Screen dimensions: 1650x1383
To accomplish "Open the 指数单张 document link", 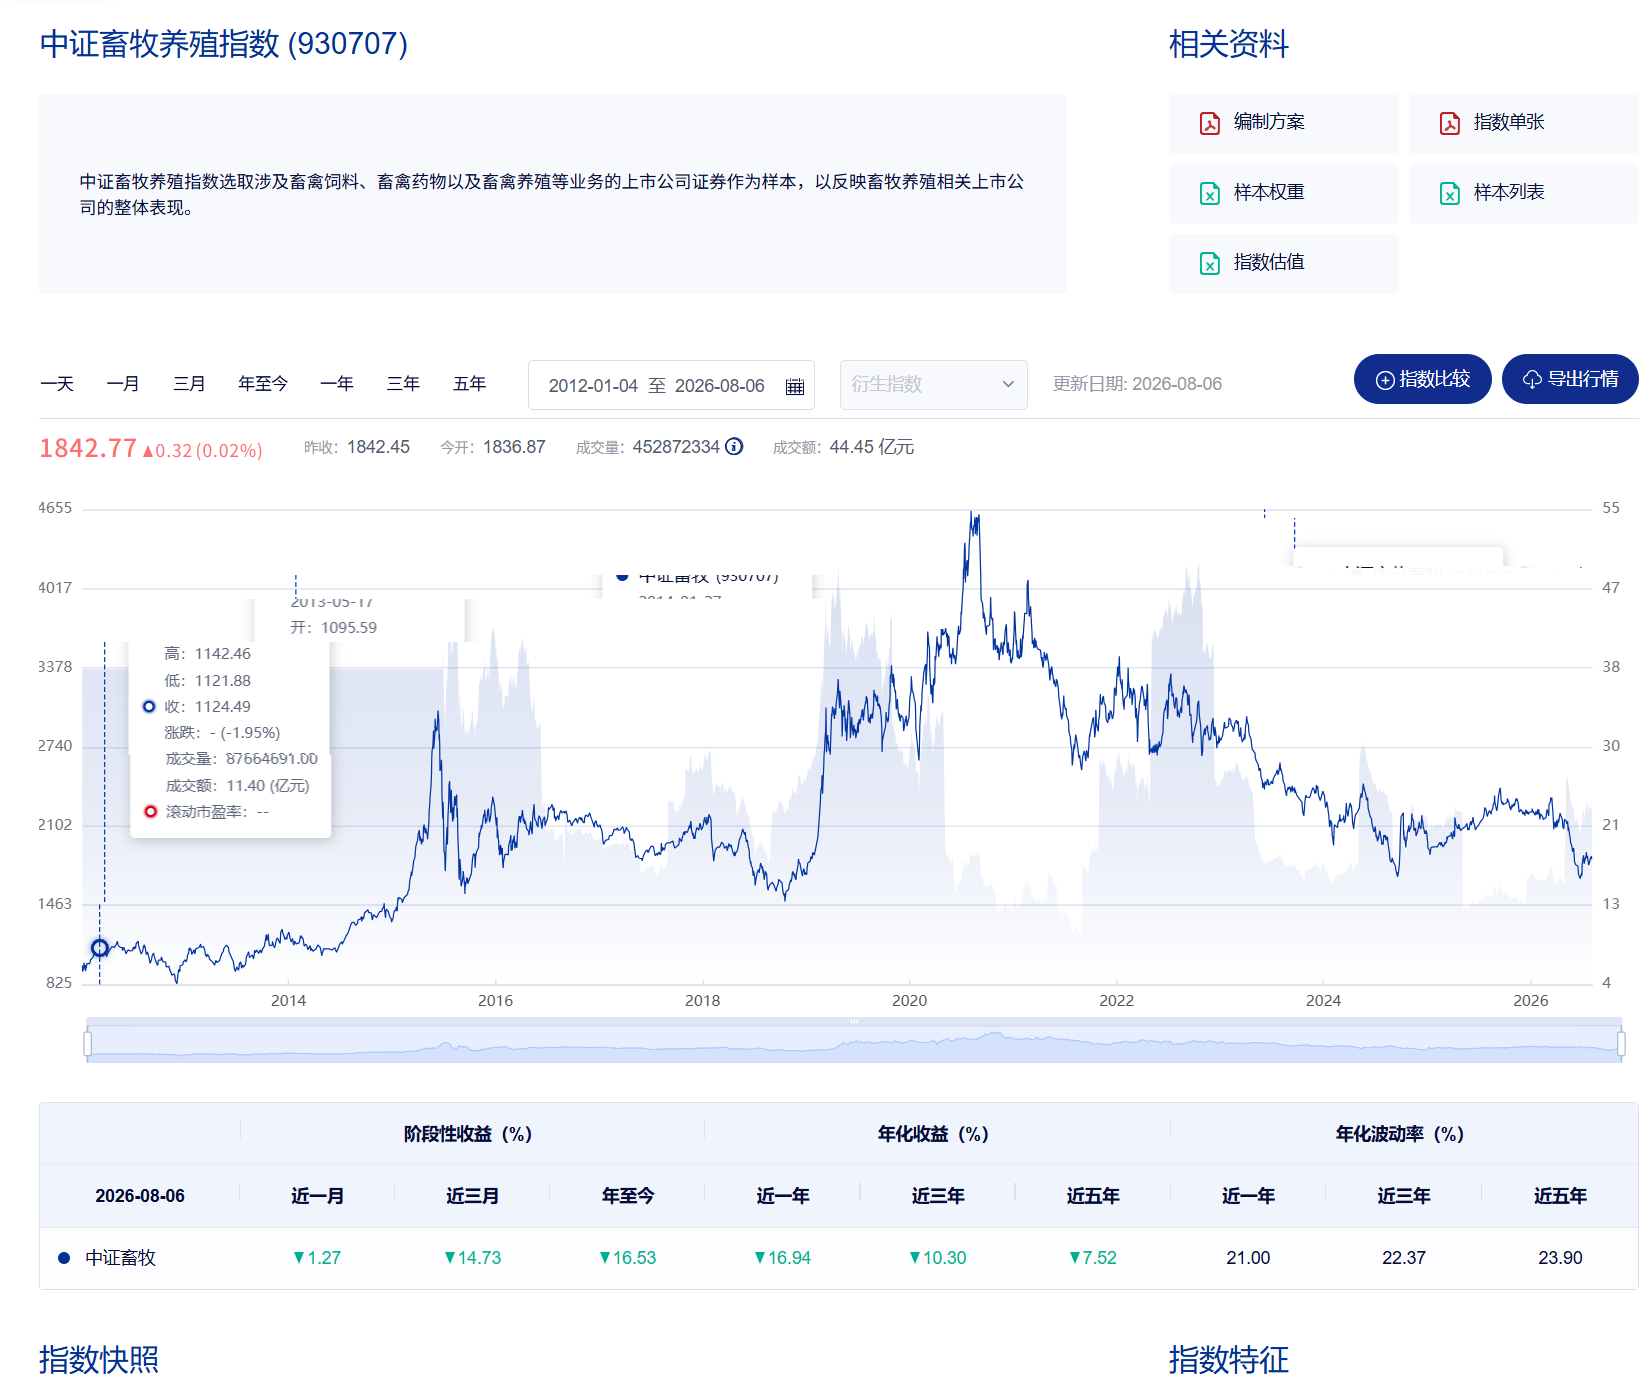I will click(1523, 123).
